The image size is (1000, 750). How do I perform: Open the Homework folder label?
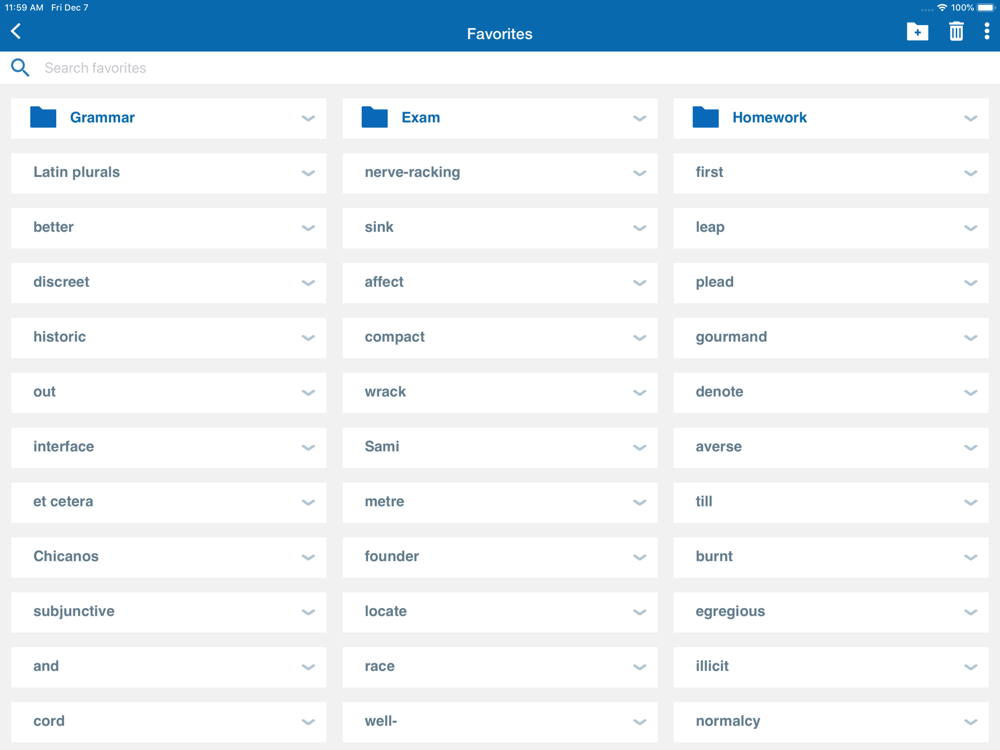click(769, 117)
